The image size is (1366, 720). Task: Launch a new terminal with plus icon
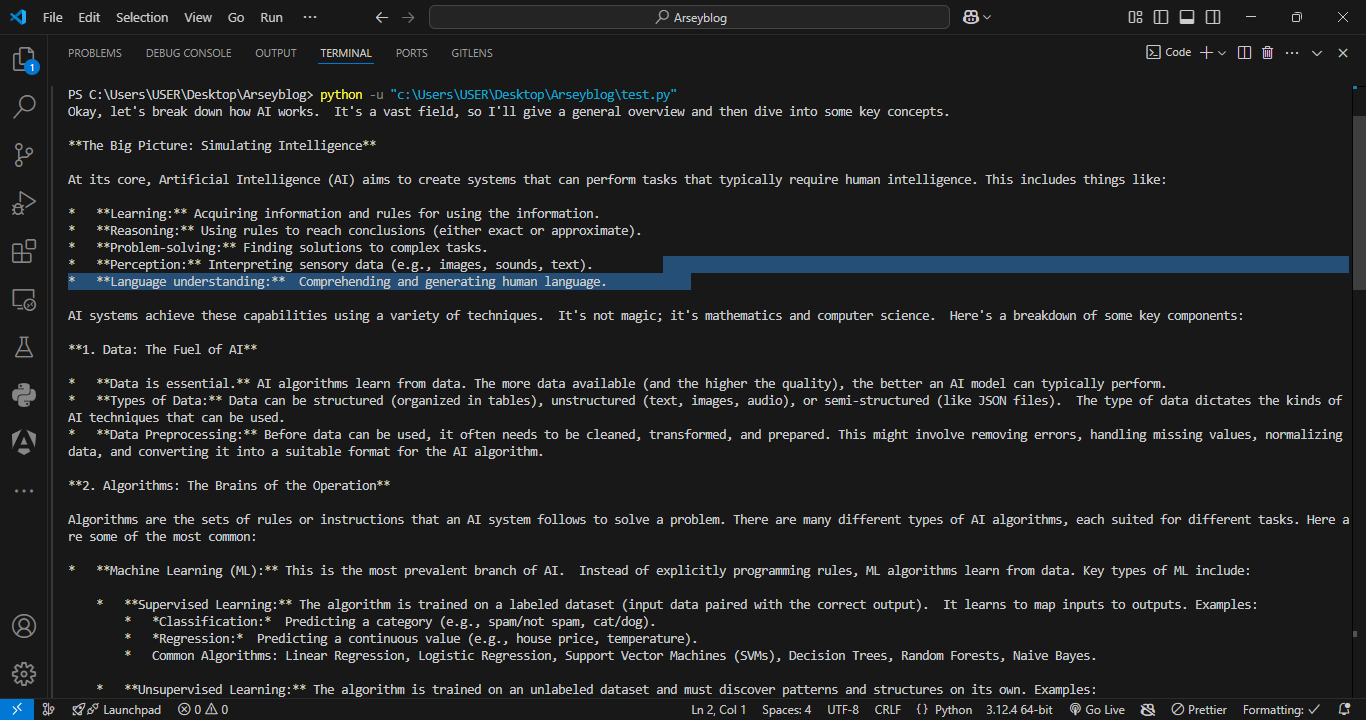coord(1206,53)
